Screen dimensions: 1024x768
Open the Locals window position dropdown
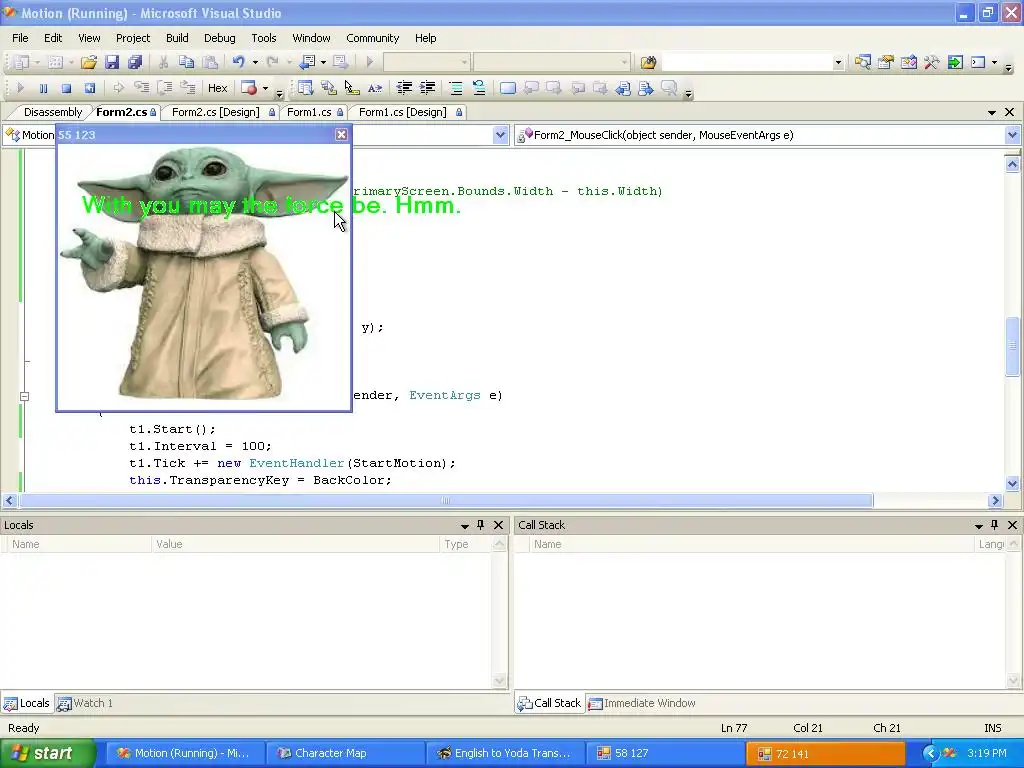(465, 526)
